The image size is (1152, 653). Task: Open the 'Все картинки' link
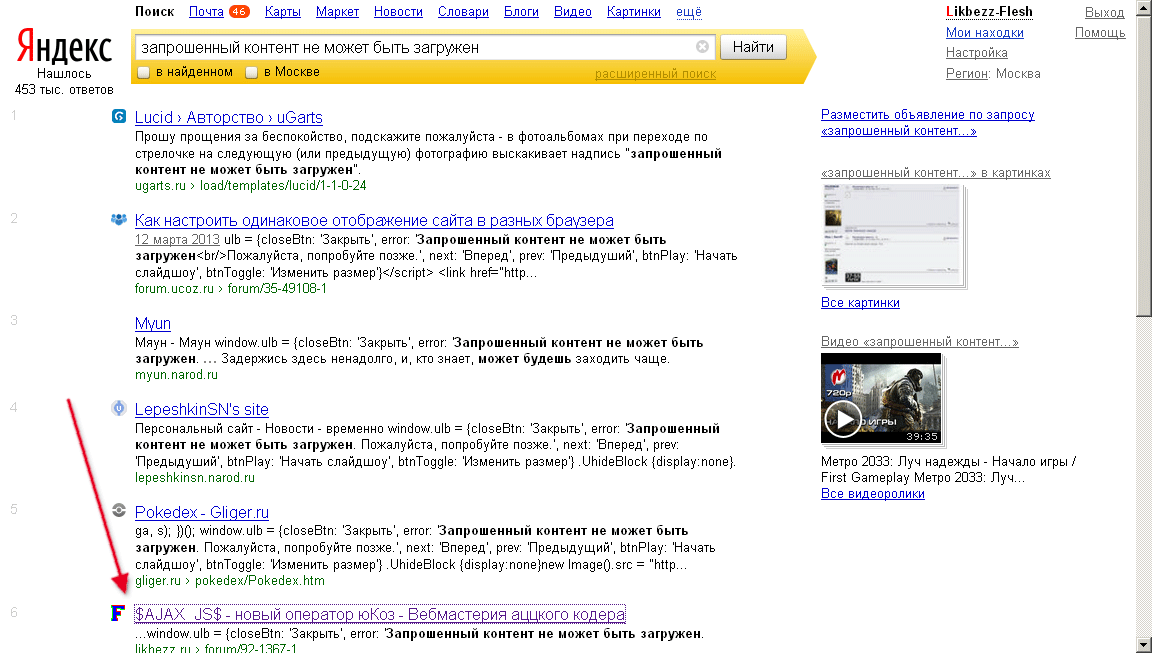[860, 303]
